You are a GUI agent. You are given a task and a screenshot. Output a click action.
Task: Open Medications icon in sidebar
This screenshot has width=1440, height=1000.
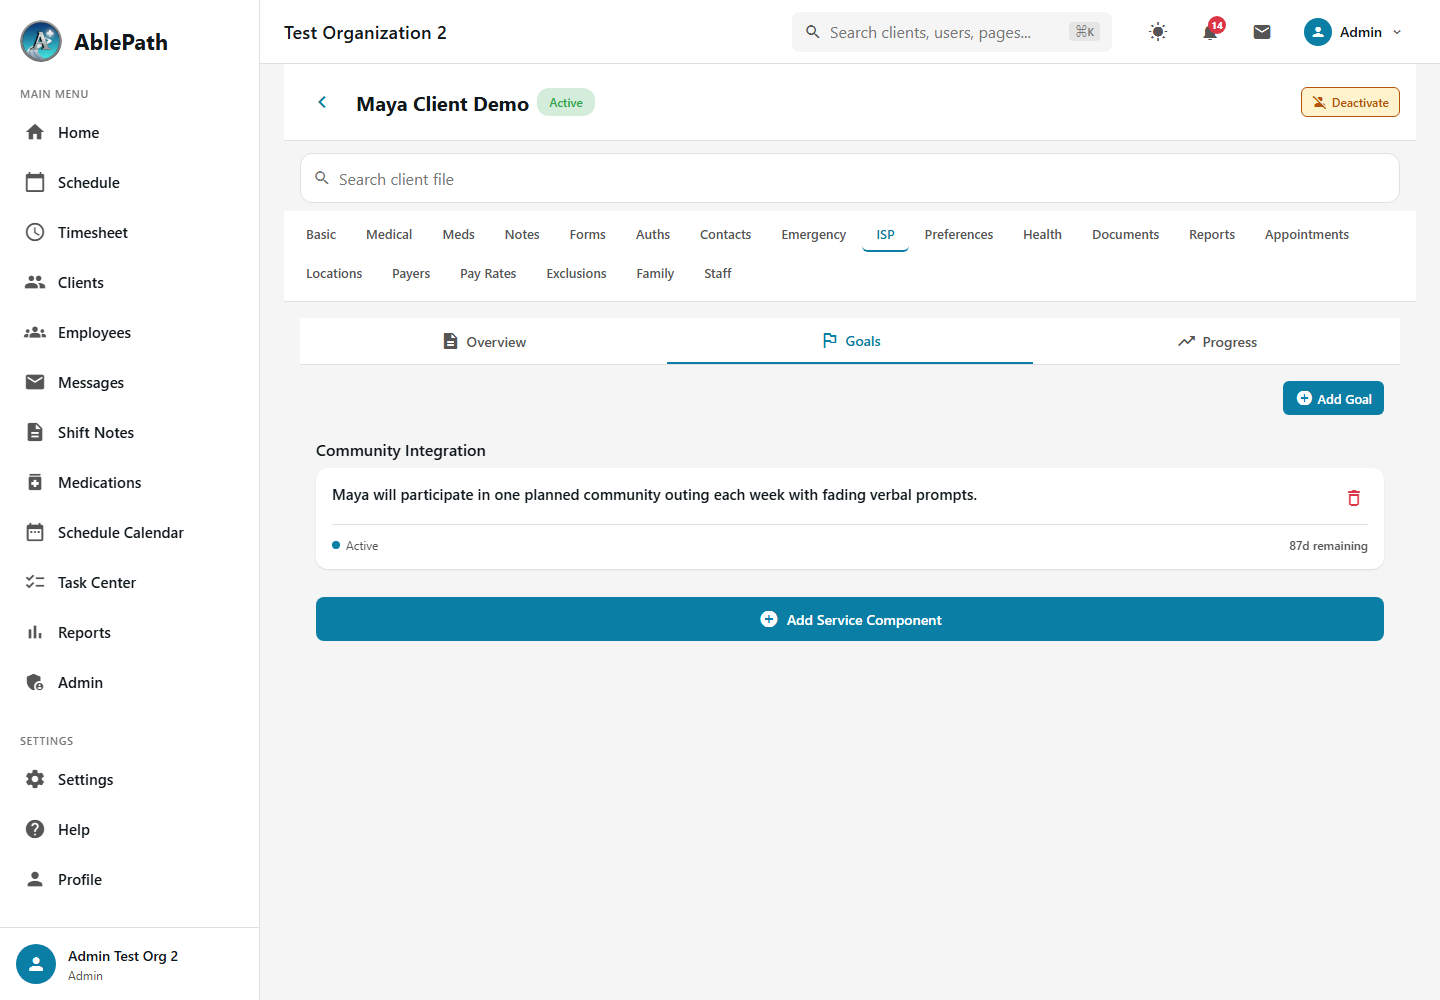pos(35,482)
